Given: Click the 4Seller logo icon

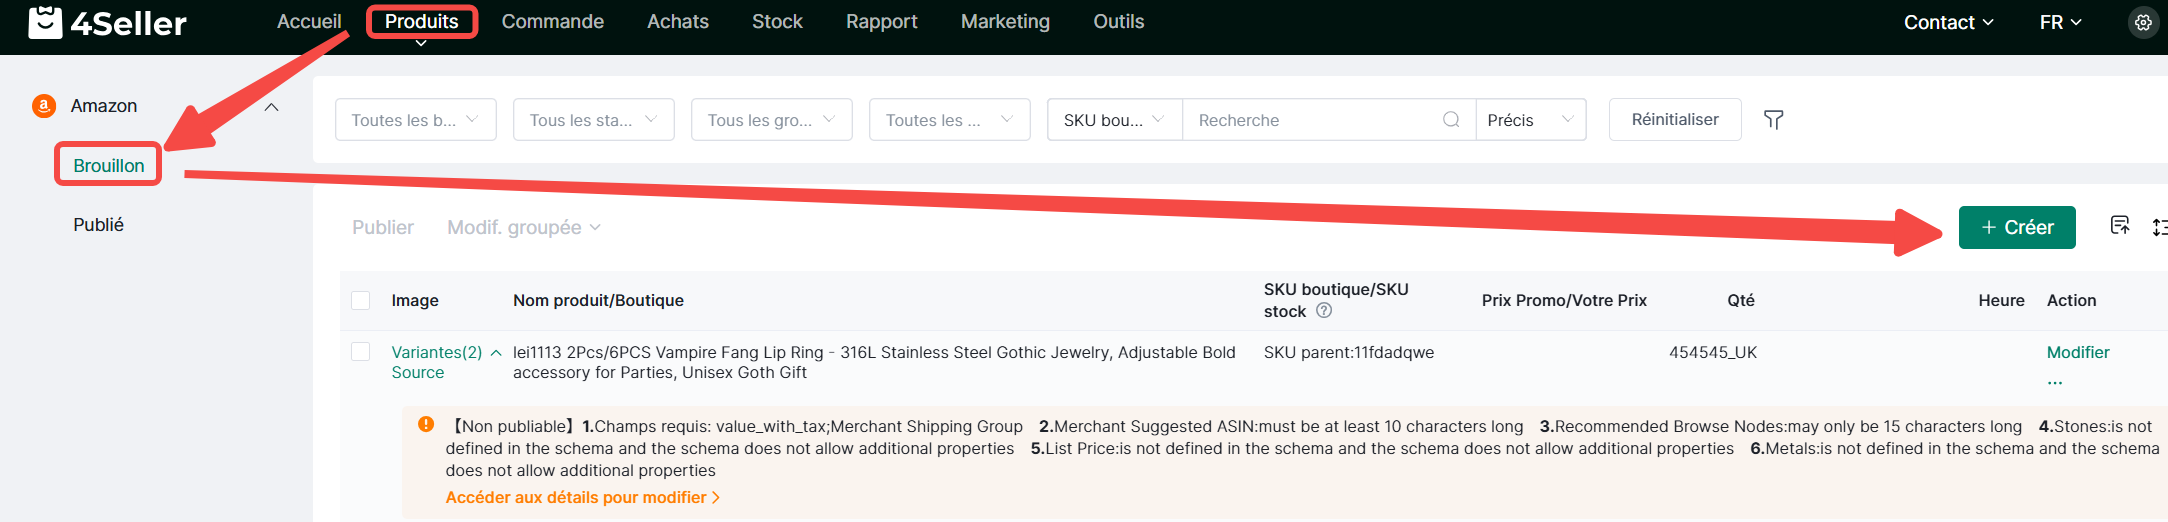Looking at the screenshot, I should tap(45, 22).
